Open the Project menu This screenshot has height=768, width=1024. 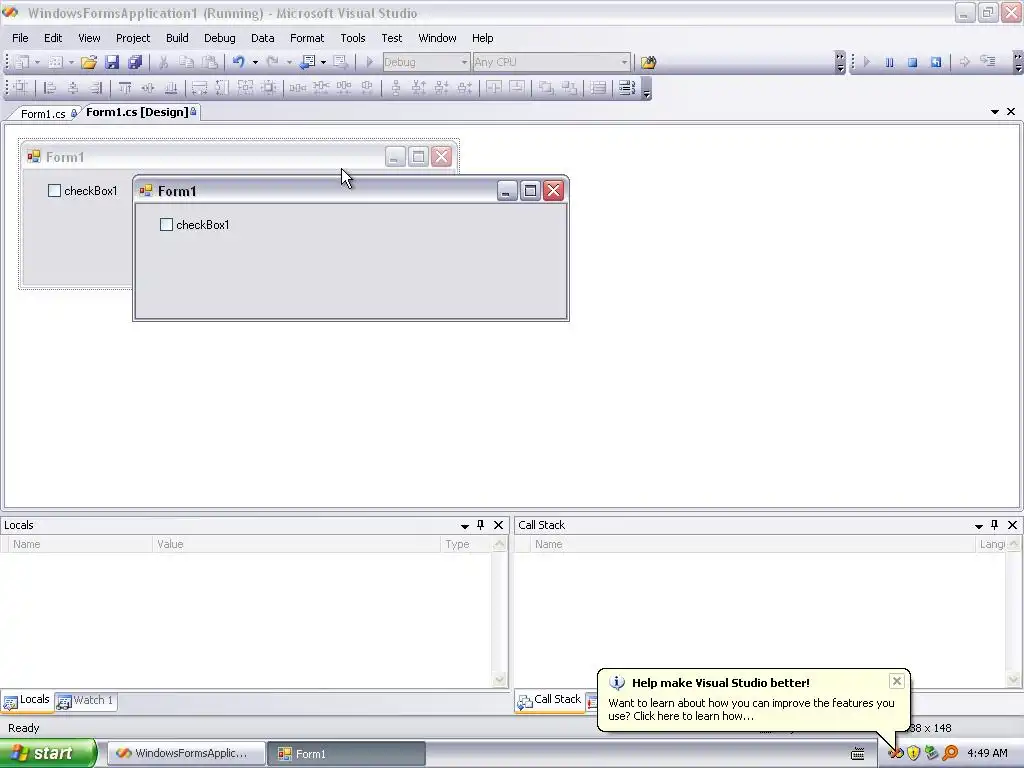[133, 38]
